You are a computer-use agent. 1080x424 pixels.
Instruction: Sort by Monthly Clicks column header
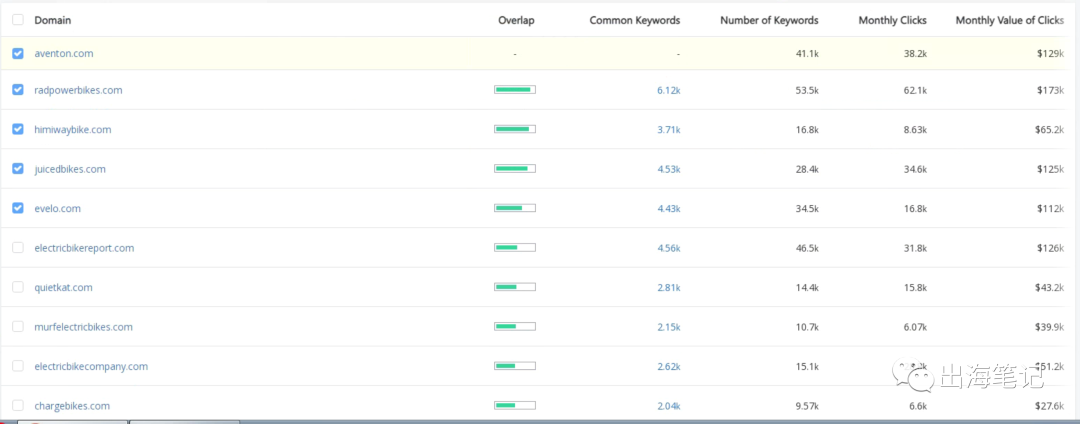(892, 20)
